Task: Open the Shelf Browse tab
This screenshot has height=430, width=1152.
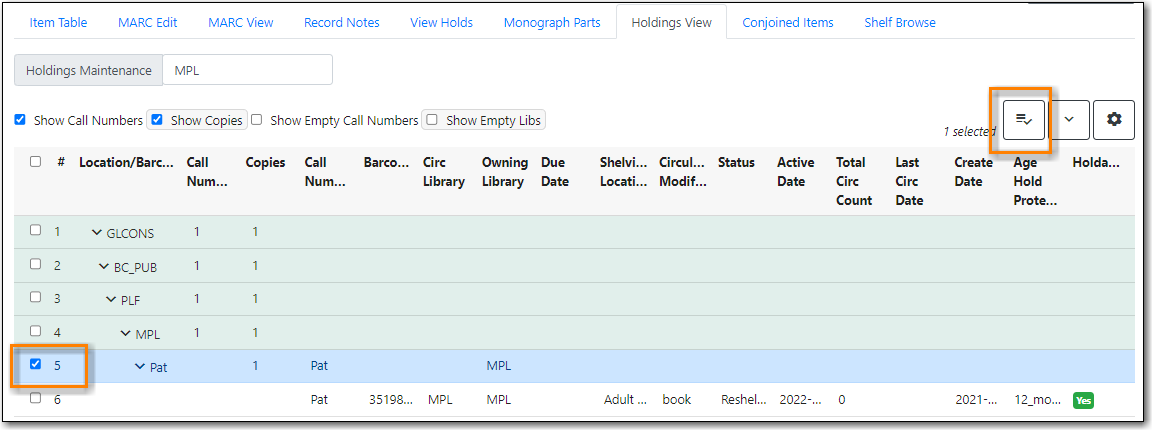Action: tap(900, 22)
